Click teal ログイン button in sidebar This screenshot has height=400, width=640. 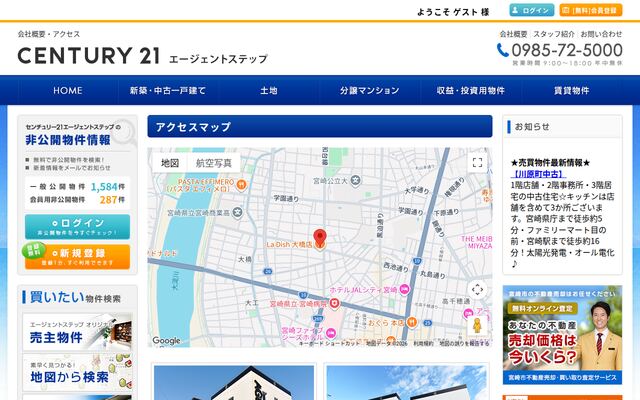pos(78,227)
